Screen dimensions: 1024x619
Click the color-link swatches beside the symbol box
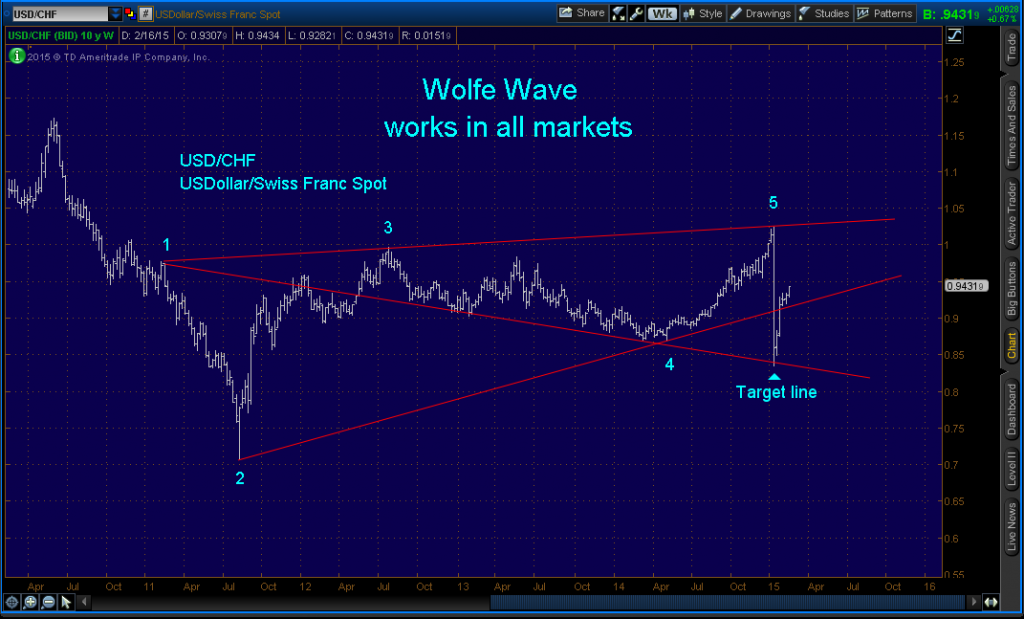pyautogui.click(x=129, y=14)
